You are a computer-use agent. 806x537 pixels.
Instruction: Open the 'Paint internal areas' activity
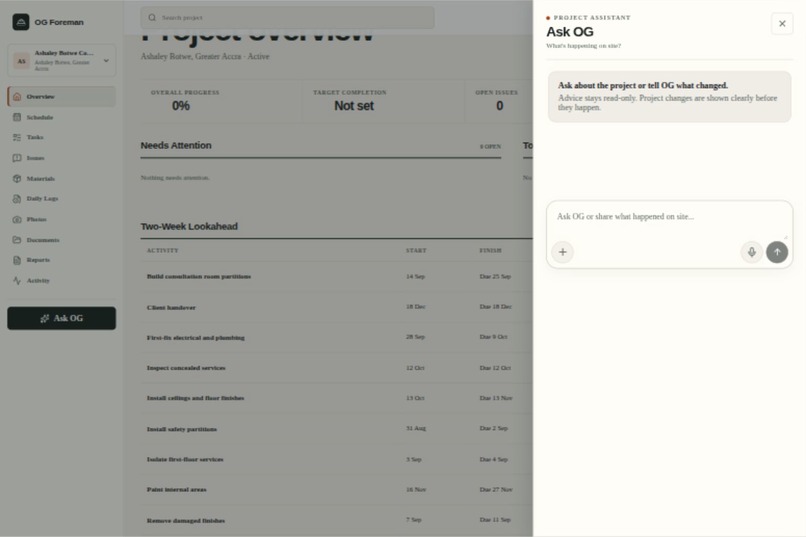pyautogui.click(x=176, y=490)
